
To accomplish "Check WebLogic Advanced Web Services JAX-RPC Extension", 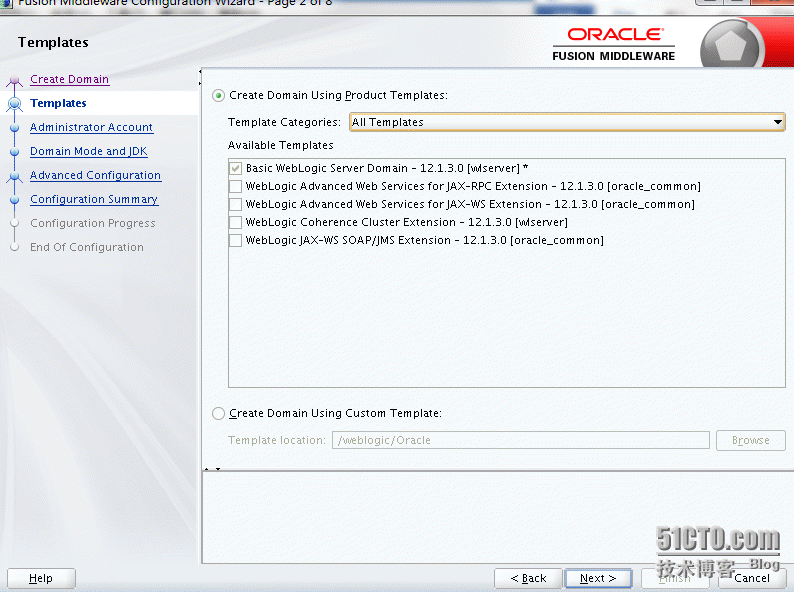I will (x=235, y=186).
